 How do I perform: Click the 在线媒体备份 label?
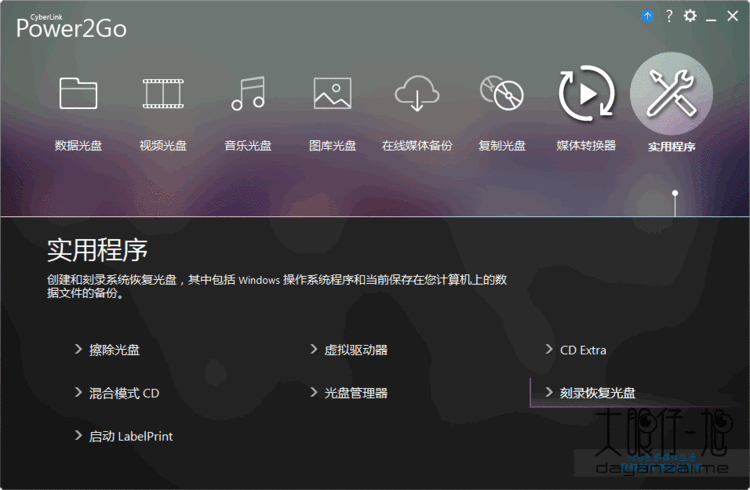pyautogui.click(x=417, y=145)
